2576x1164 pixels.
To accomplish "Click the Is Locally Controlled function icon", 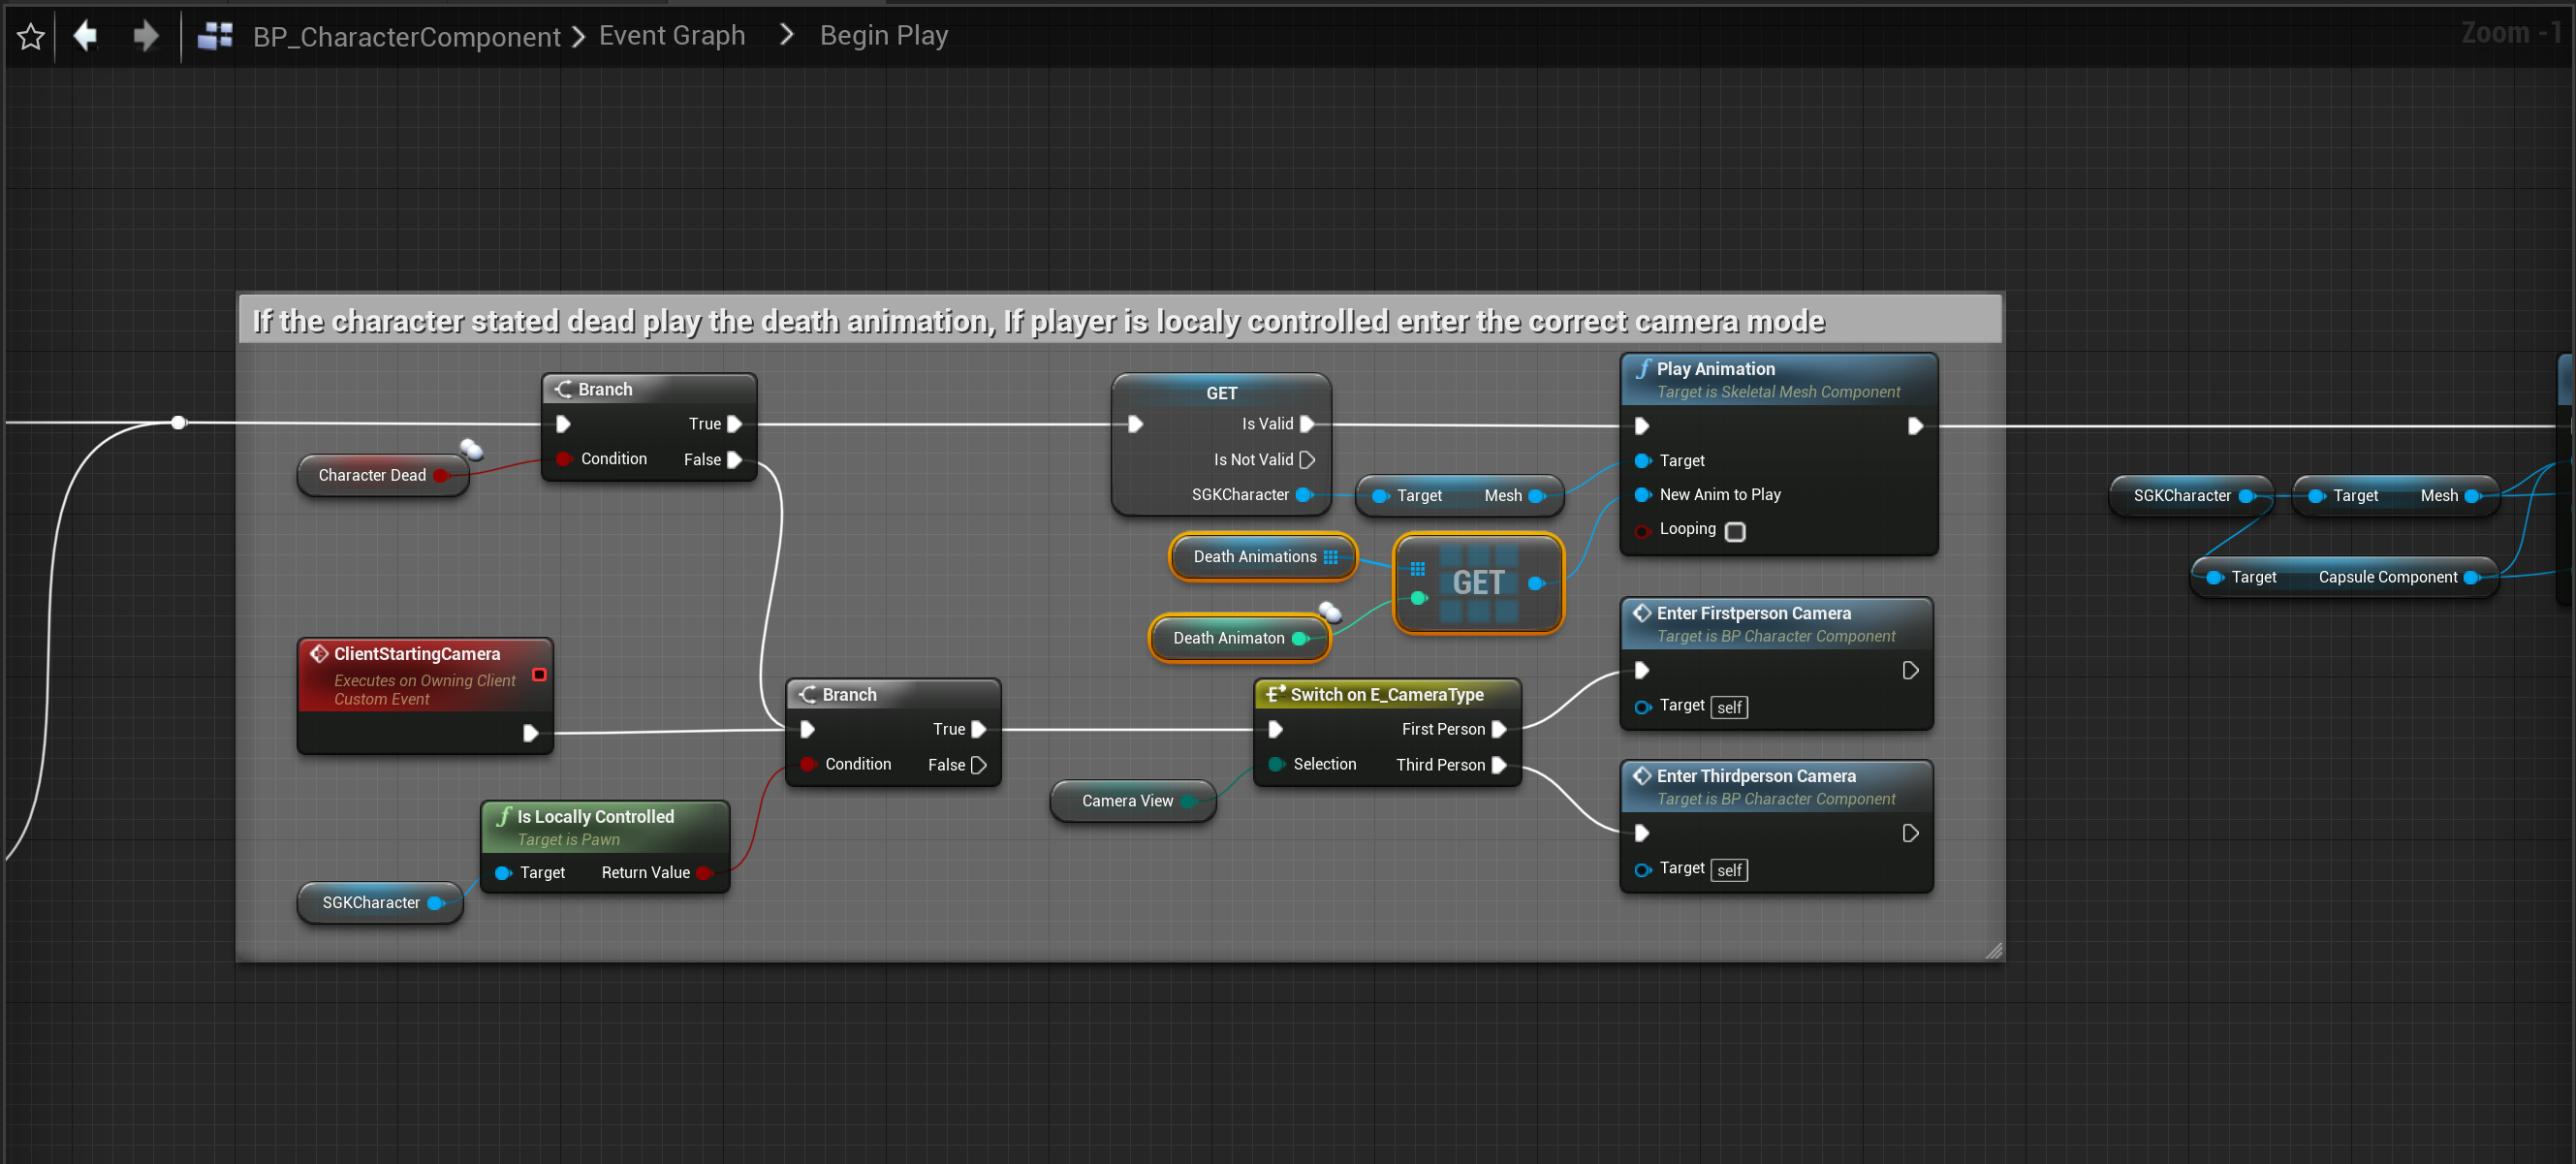I will (504, 816).
